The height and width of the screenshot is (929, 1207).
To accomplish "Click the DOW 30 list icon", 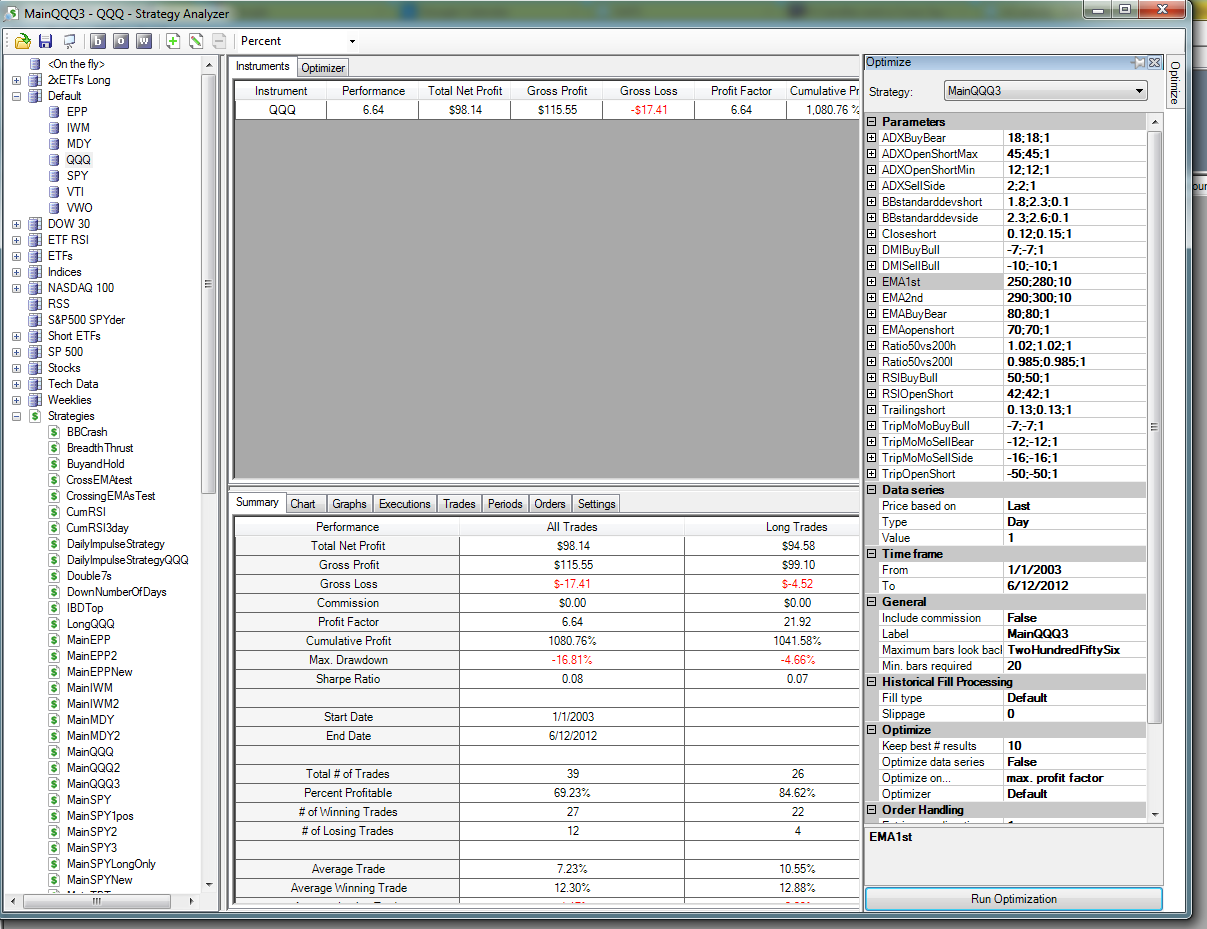I will pyautogui.click(x=36, y=224).
